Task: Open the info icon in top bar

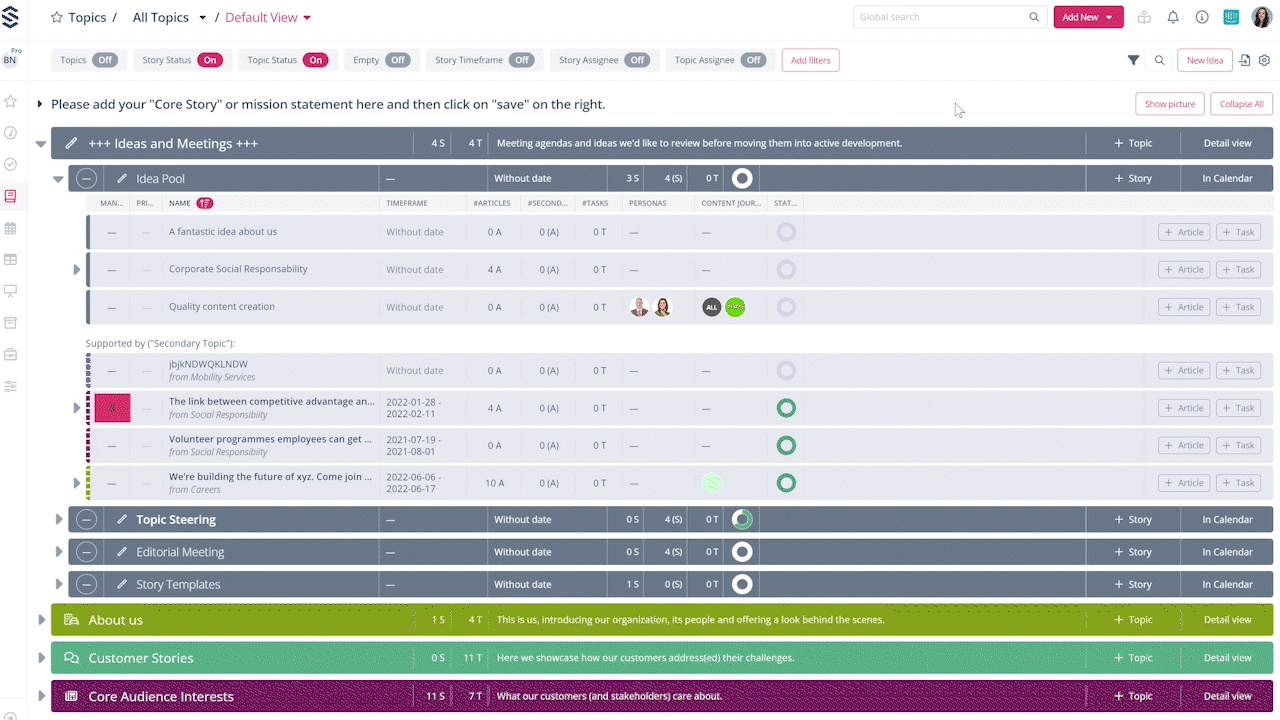Action: (1202, 17)
